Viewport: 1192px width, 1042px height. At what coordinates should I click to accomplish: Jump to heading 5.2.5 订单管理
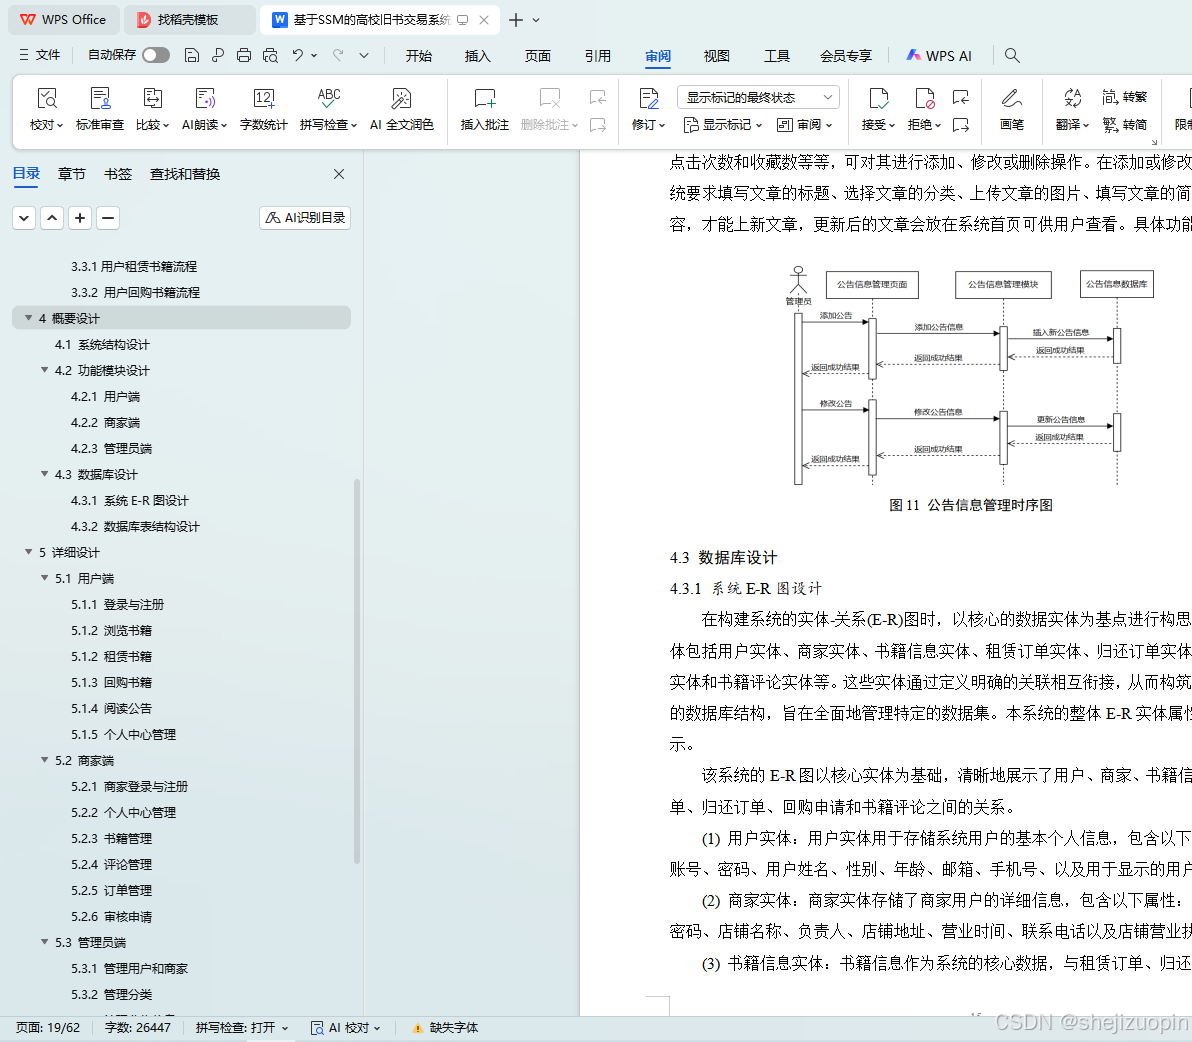click(x=112, y=890)
